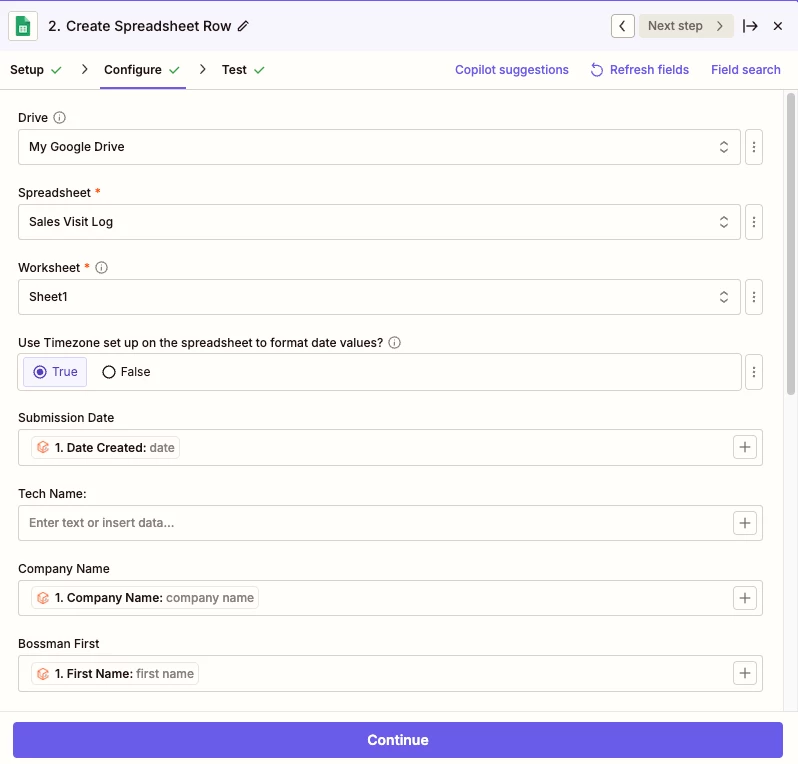Close the step editor panel
Viewport: 798px width, 764px height.
click(778, 26)
